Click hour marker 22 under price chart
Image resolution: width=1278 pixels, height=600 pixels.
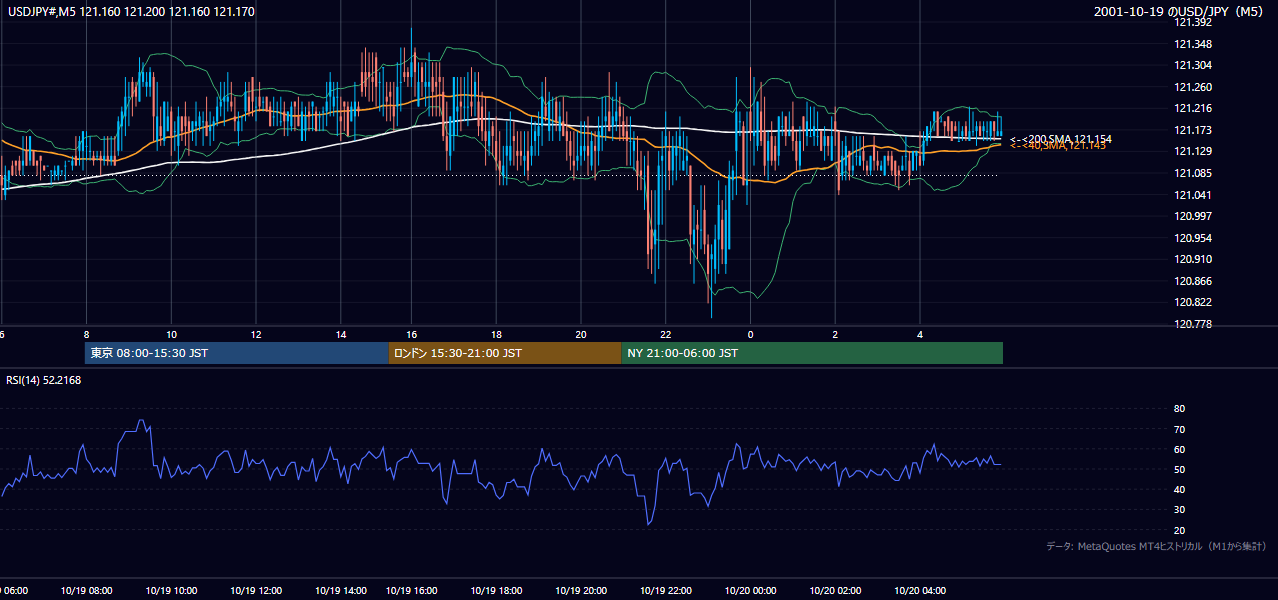click(x=666, y=334)
